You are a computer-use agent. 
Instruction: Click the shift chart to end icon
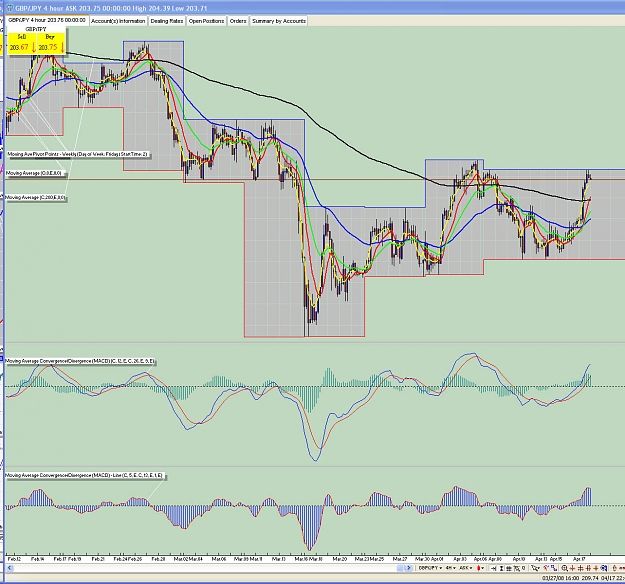point(493,568)
